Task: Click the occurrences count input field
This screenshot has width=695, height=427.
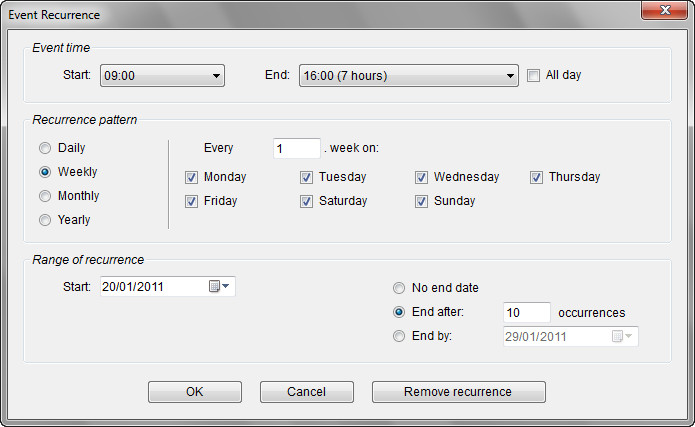Action: click(x=527, y=312)
